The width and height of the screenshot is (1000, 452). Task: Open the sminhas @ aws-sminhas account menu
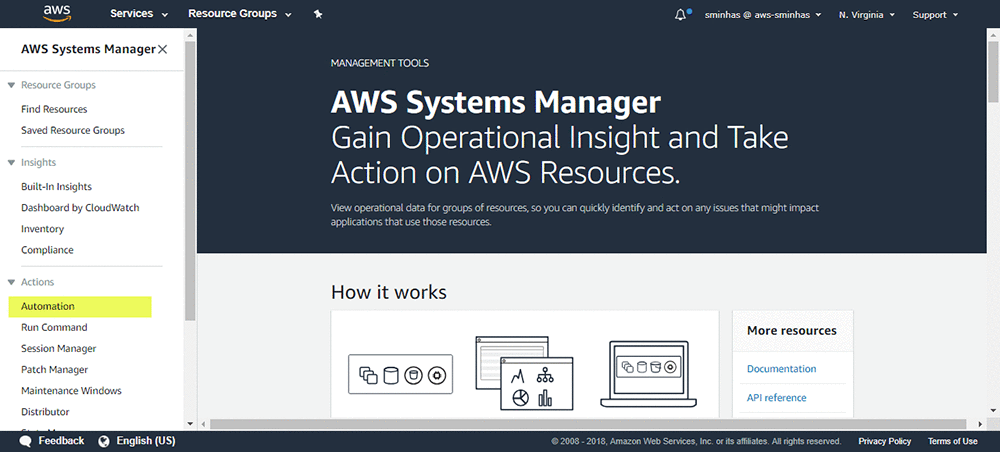pyautogui.click(x=763, y=15)
